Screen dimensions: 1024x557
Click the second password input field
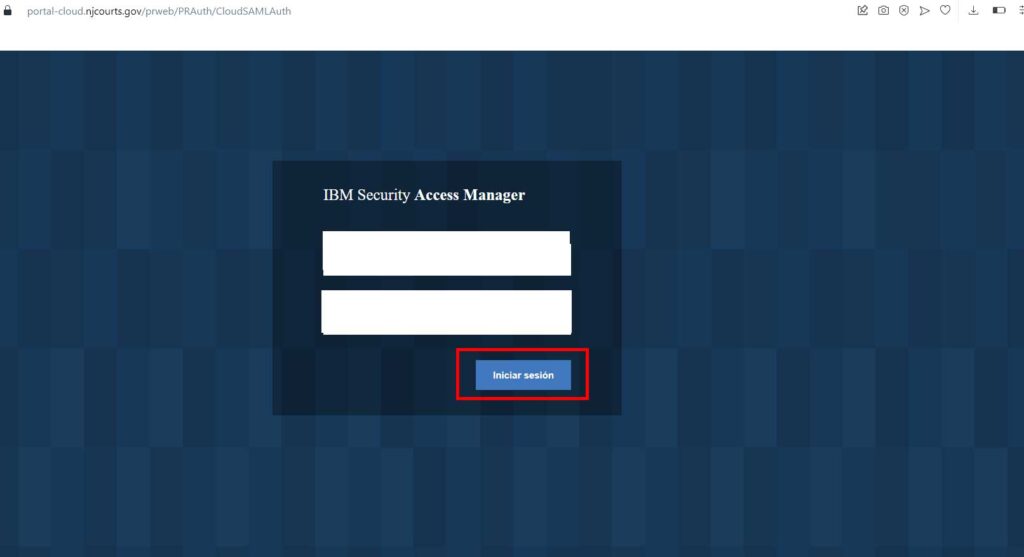pos(446,312)
